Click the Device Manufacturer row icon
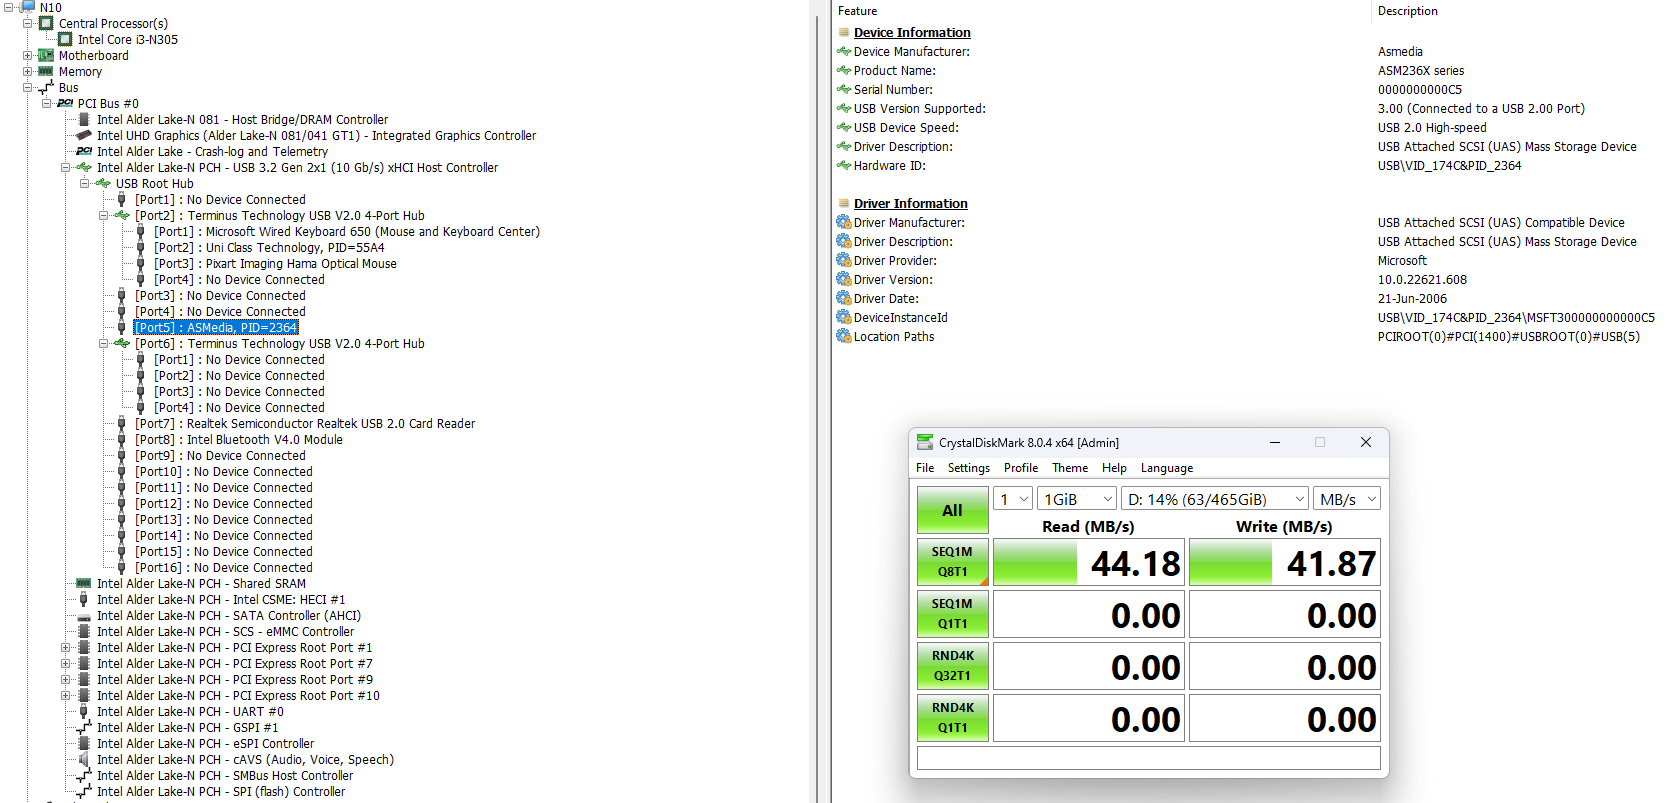Image resolution: width=1674 pixels, height=803 pixels. (x=844, y=52)
